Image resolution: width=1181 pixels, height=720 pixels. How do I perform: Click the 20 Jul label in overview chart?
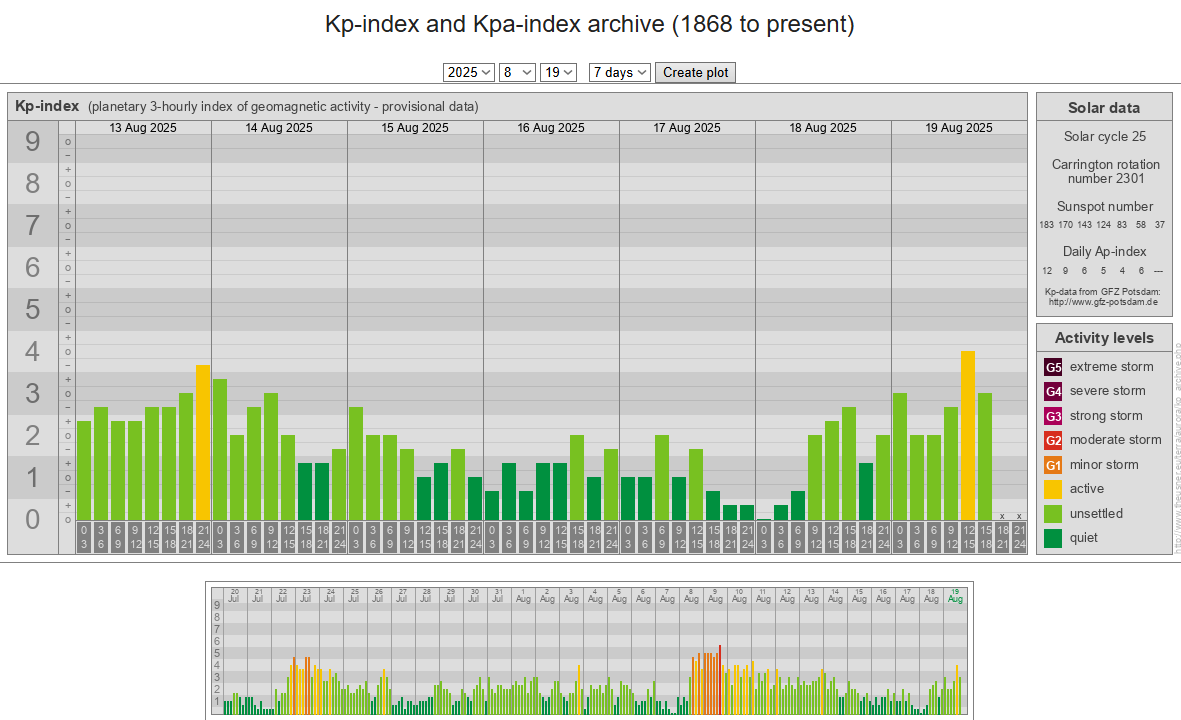point(234,596)
